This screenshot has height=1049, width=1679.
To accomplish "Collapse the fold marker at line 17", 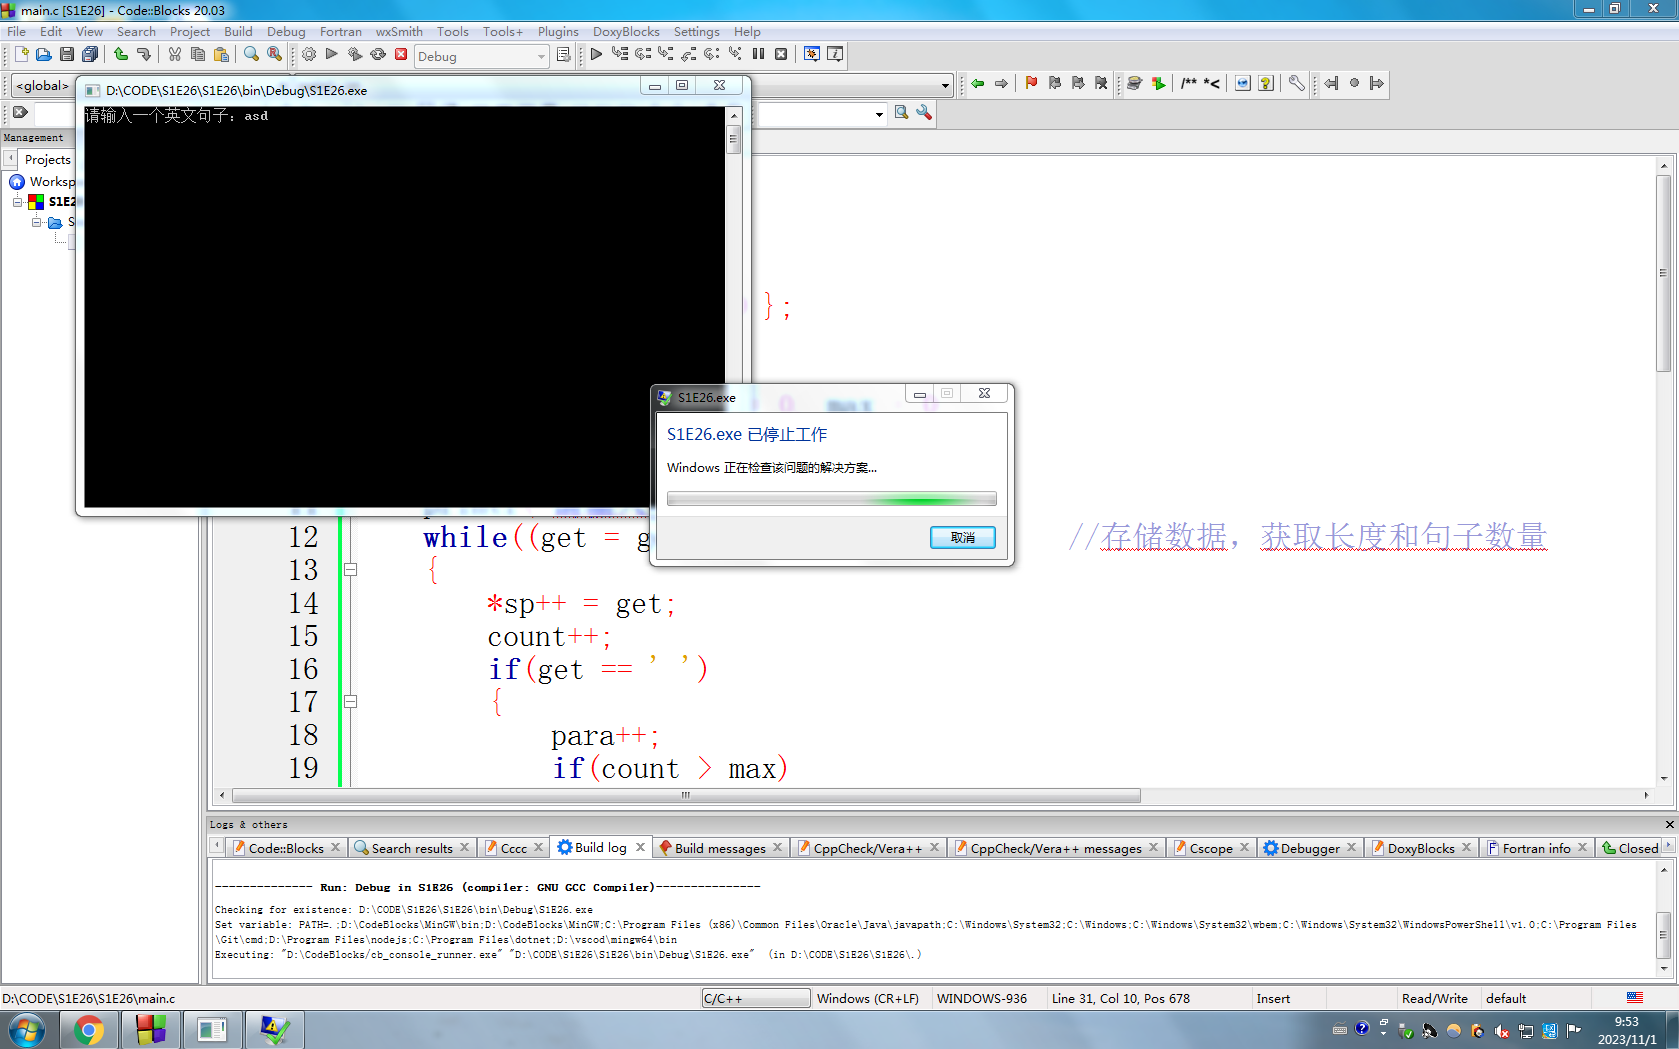I will 351,702.
